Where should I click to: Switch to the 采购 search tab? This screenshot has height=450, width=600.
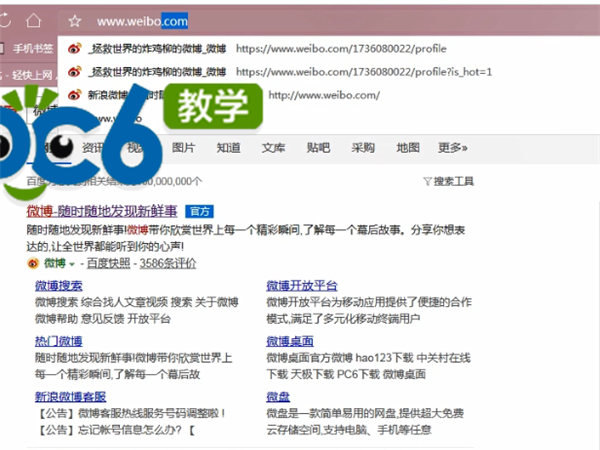(363, 148)
